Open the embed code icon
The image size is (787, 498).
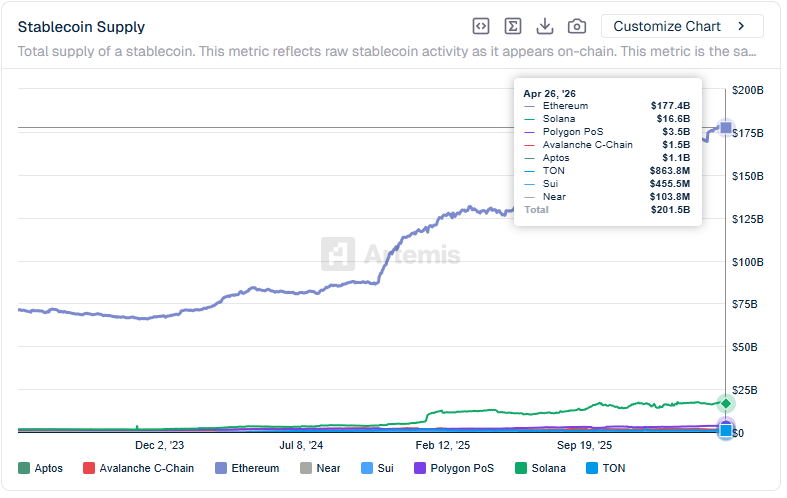[481, 26]
